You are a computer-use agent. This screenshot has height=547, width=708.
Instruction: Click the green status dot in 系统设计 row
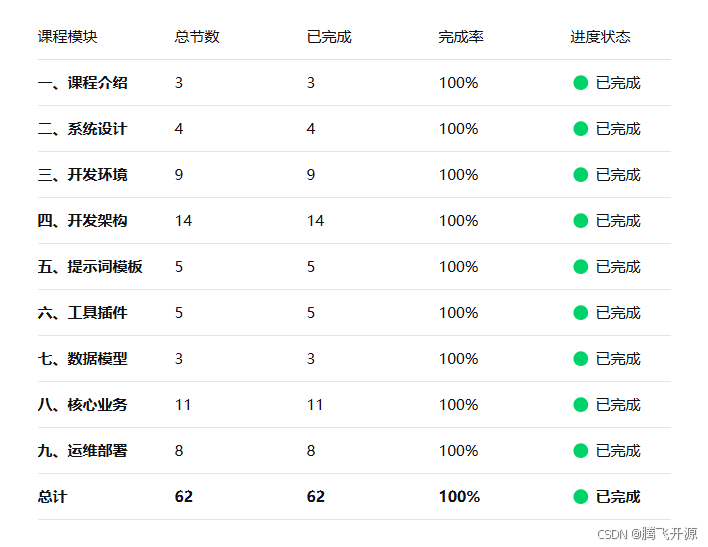tap(580, 129)
